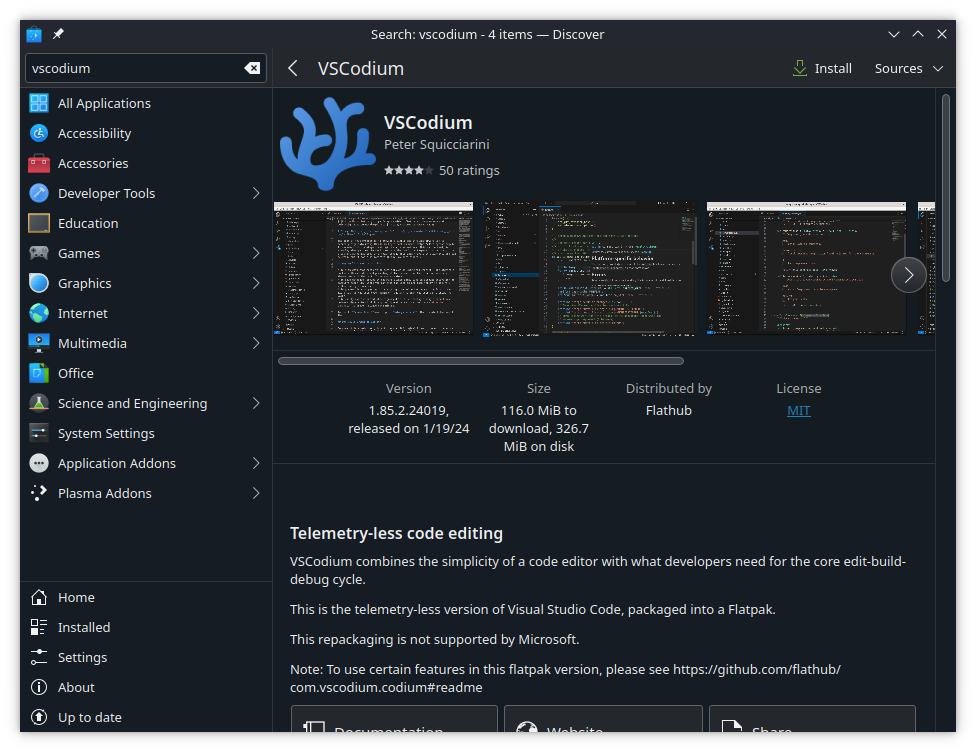Viewport: 976px width, 752px height.
Task: Click the red Accessories toolbox icon
Action: coord(39,163)
